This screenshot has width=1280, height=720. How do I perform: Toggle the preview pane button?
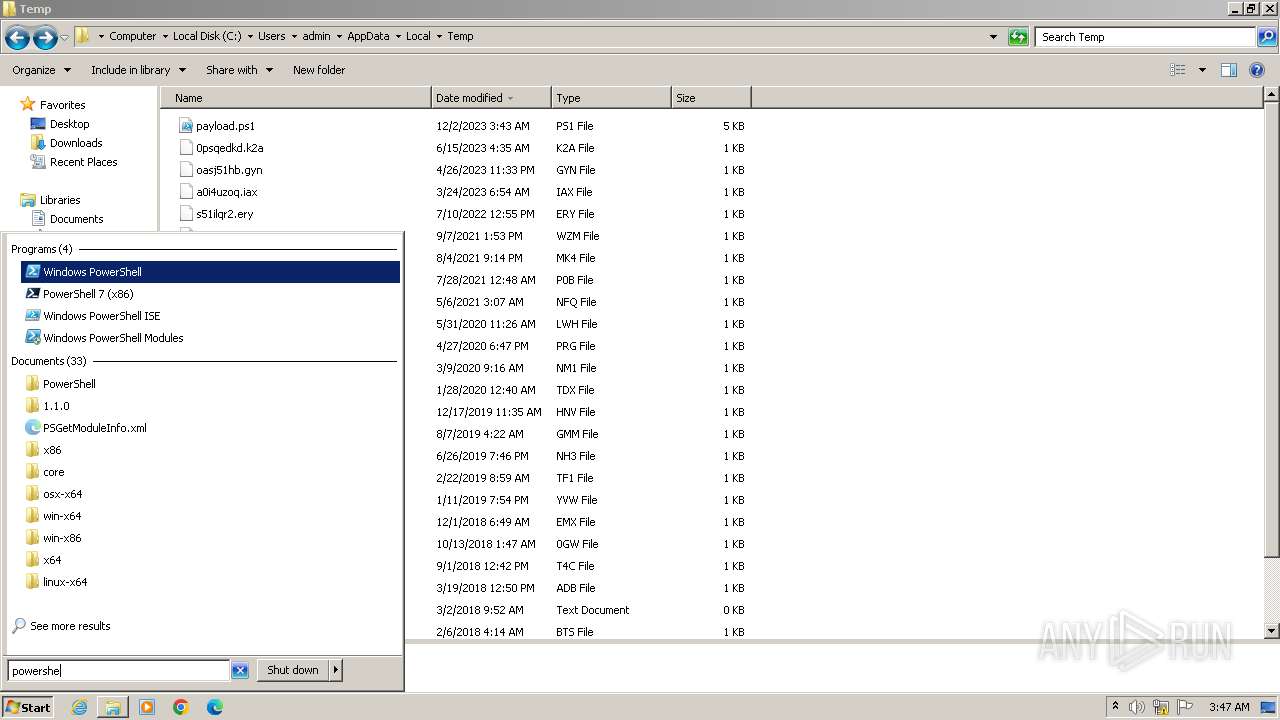pyautogui.click(x=1229, y=70)
